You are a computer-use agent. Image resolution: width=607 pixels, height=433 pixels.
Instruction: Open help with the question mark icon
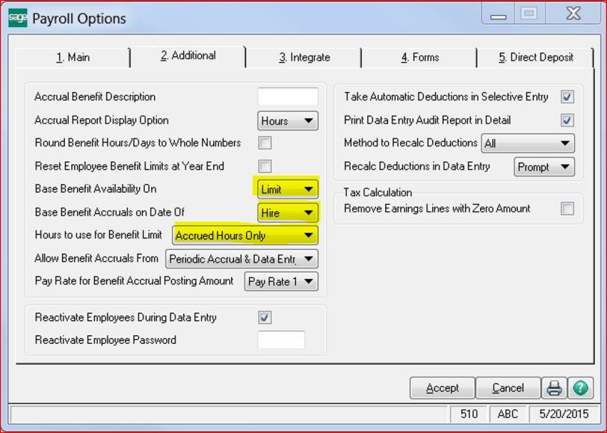pyautogui.click(x=579, y=388)
